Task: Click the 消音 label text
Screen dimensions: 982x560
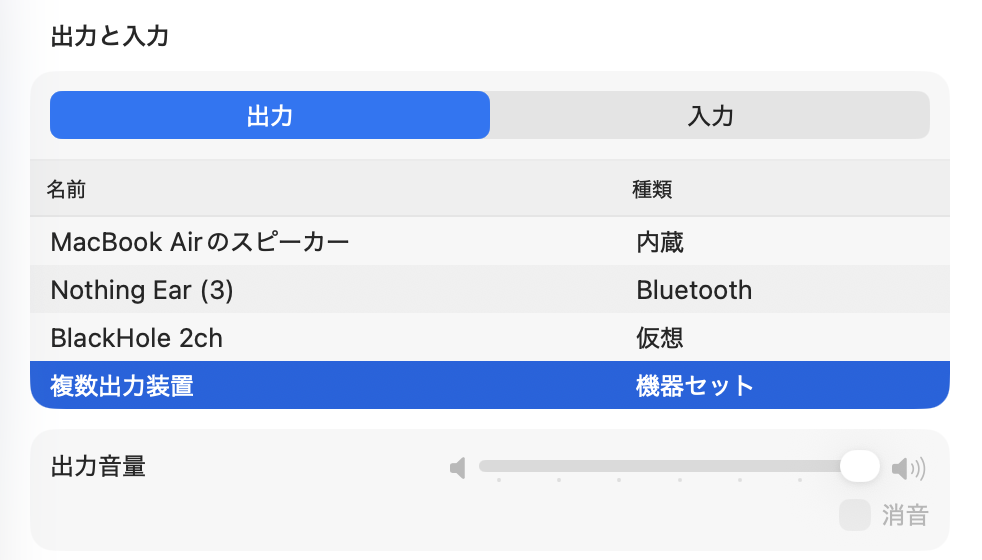Action: coord(905,515)
